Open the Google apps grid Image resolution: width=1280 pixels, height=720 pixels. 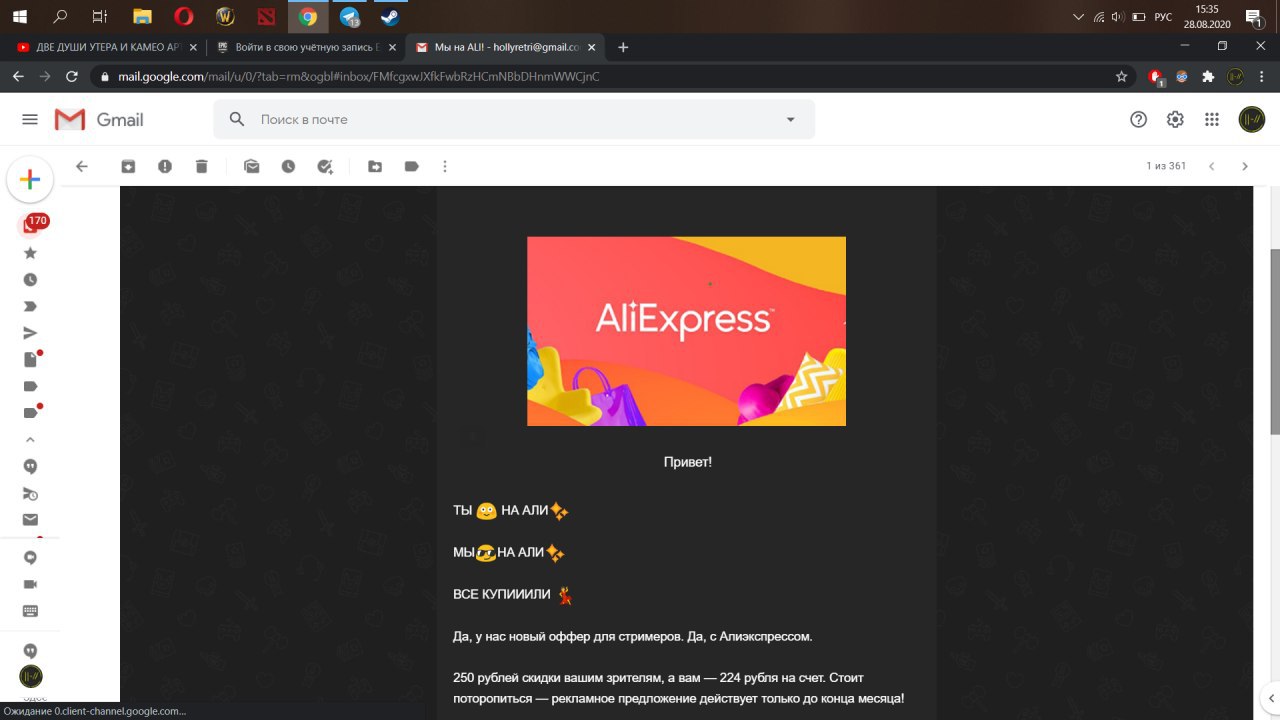[x=1212, y=119]
